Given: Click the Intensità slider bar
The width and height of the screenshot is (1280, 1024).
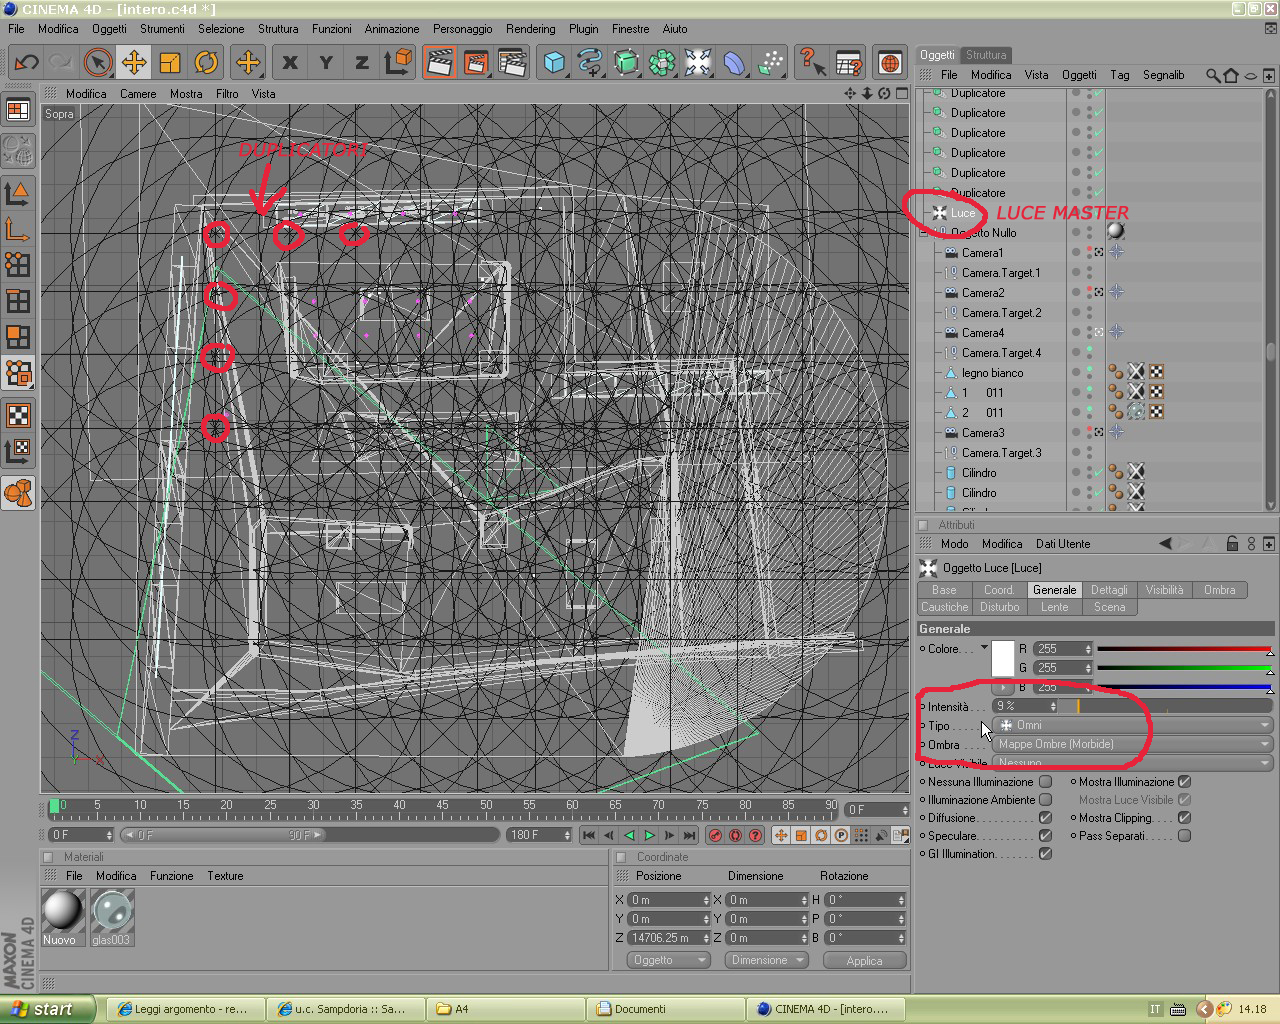Looking at the screenshot, I should [x=1166, y=706].
